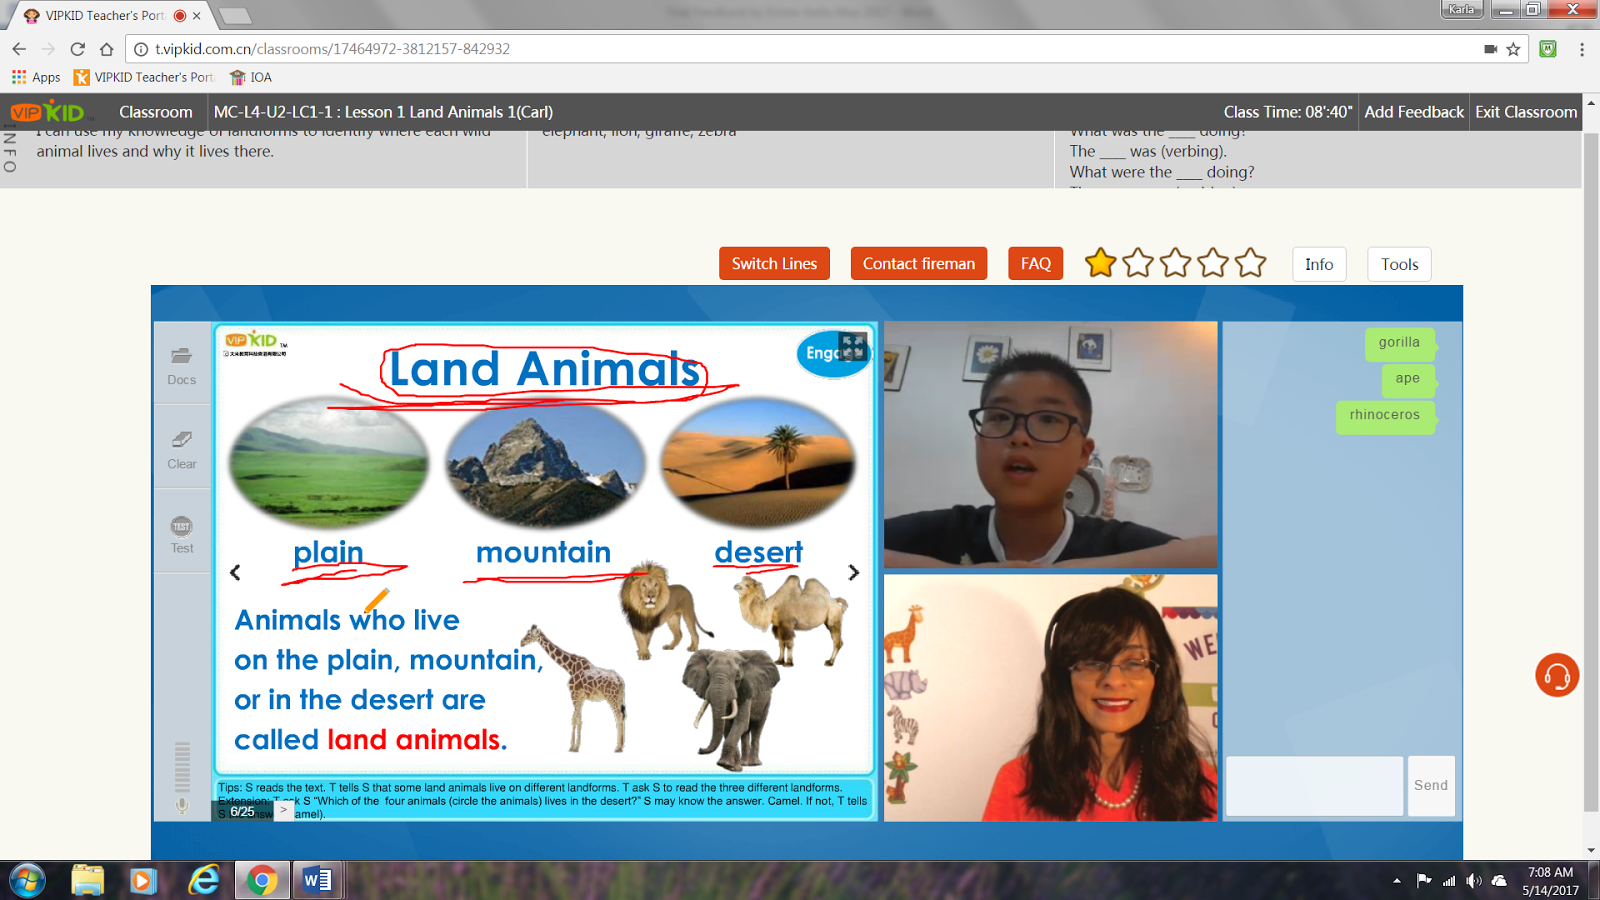Click the volume speaker tray icon
Screen dimensions: 1600x900
[x=1474, y=881]
